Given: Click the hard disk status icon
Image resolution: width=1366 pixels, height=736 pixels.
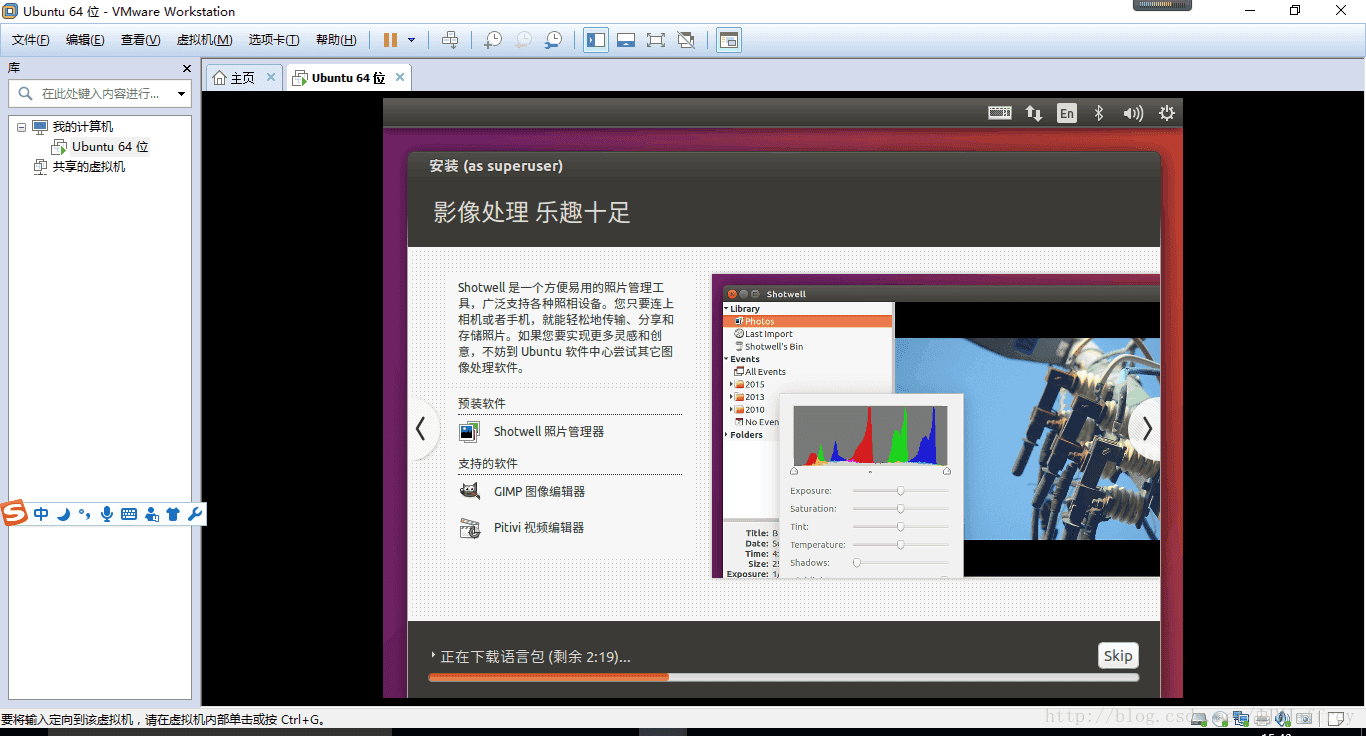Looking at the screenshot, I should (1198, 718).
